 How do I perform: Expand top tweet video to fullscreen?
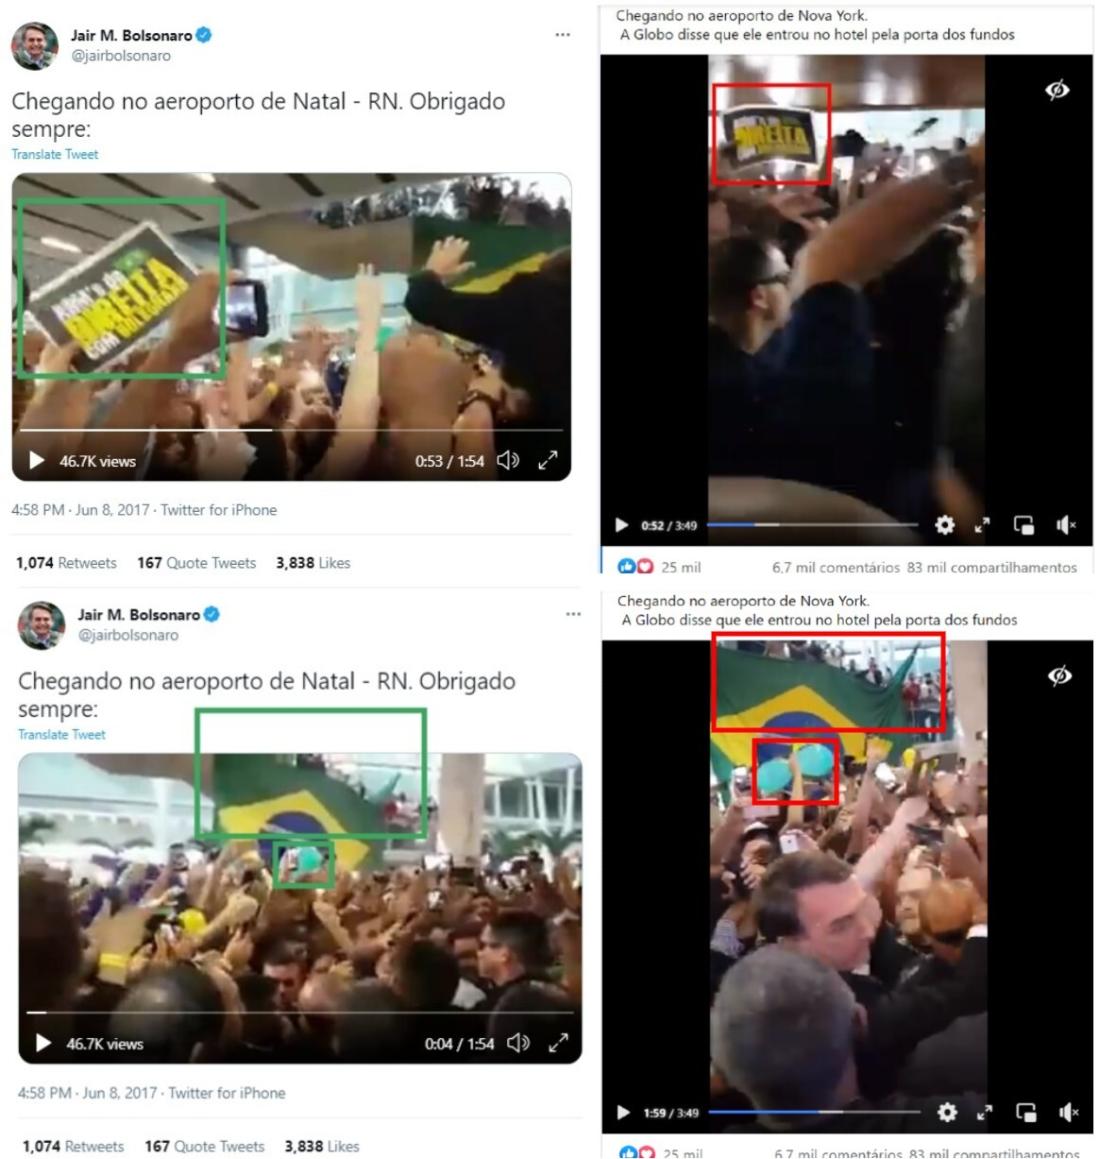pyautogui.click(x=548, y=460)
